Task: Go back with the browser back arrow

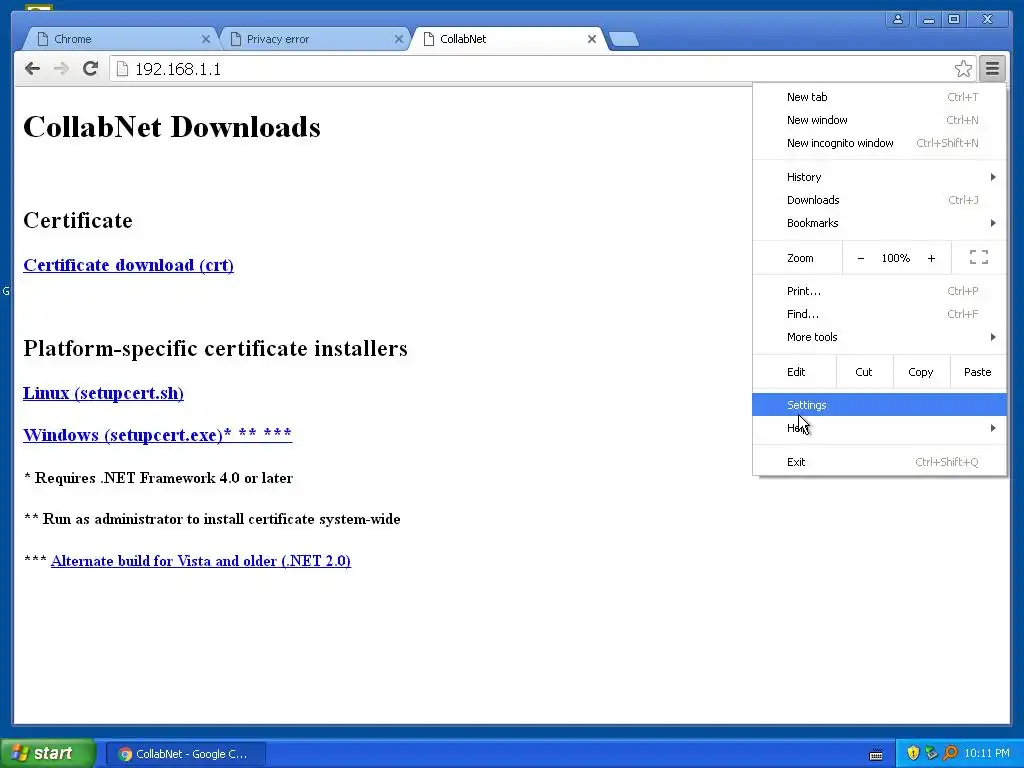Action: 32,69
